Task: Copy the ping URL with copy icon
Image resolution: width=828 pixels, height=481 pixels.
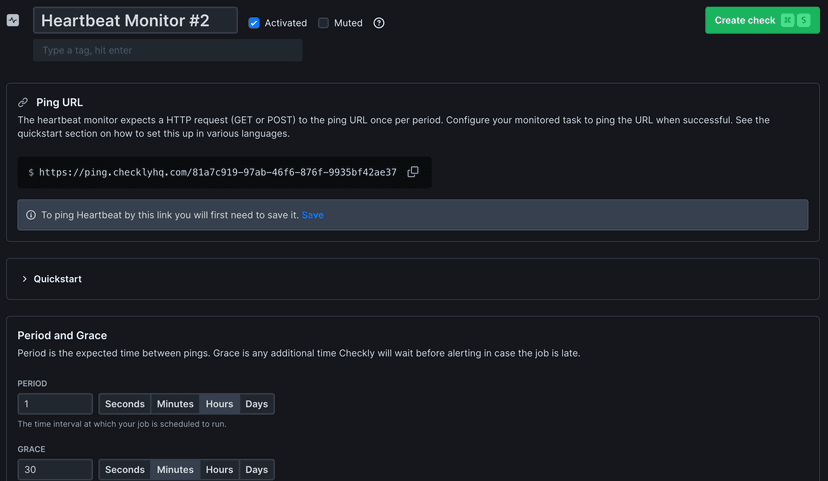Action: pos(413,172)
